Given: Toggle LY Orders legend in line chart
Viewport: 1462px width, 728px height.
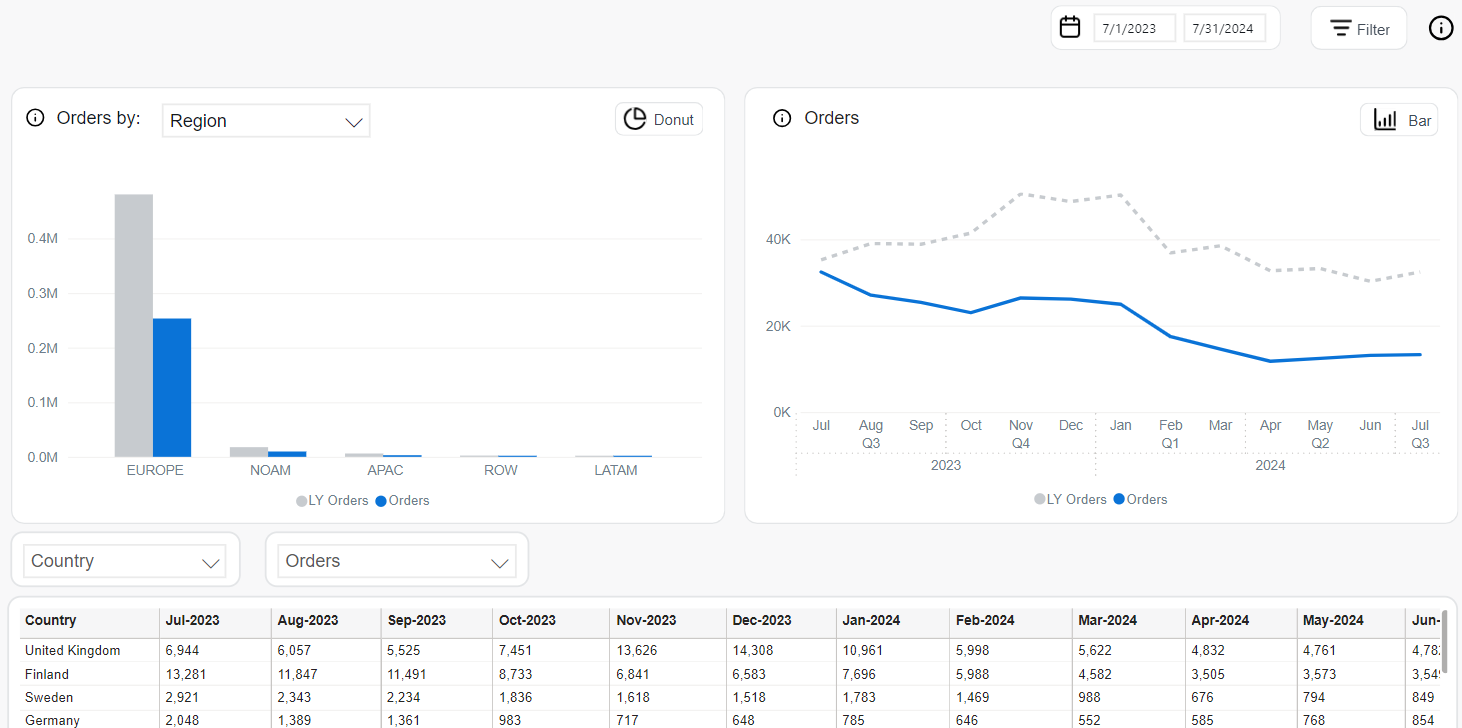Looking at the screenshot, I should pos(1070,499).
